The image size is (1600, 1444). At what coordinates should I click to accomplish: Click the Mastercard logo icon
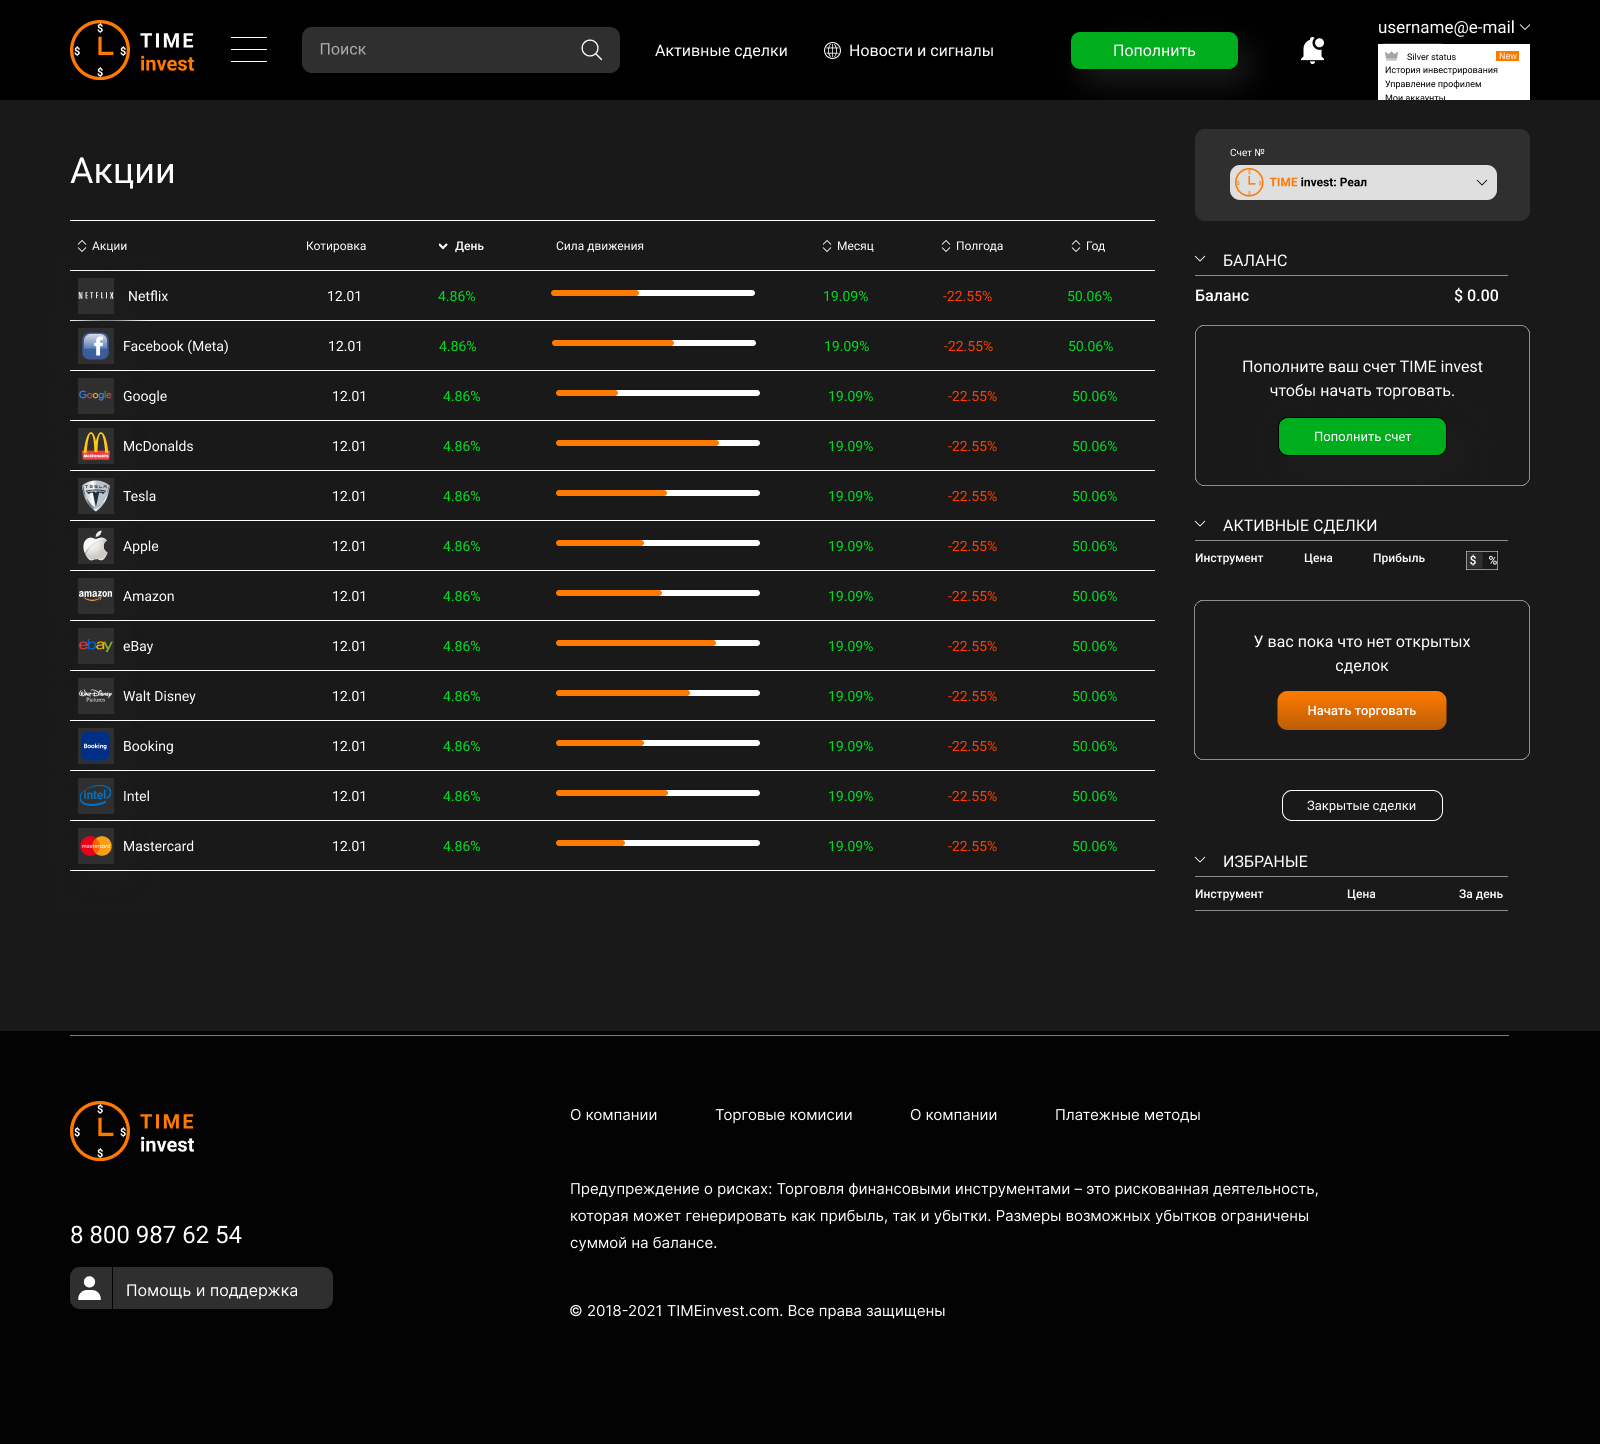[x=96, y=846]
